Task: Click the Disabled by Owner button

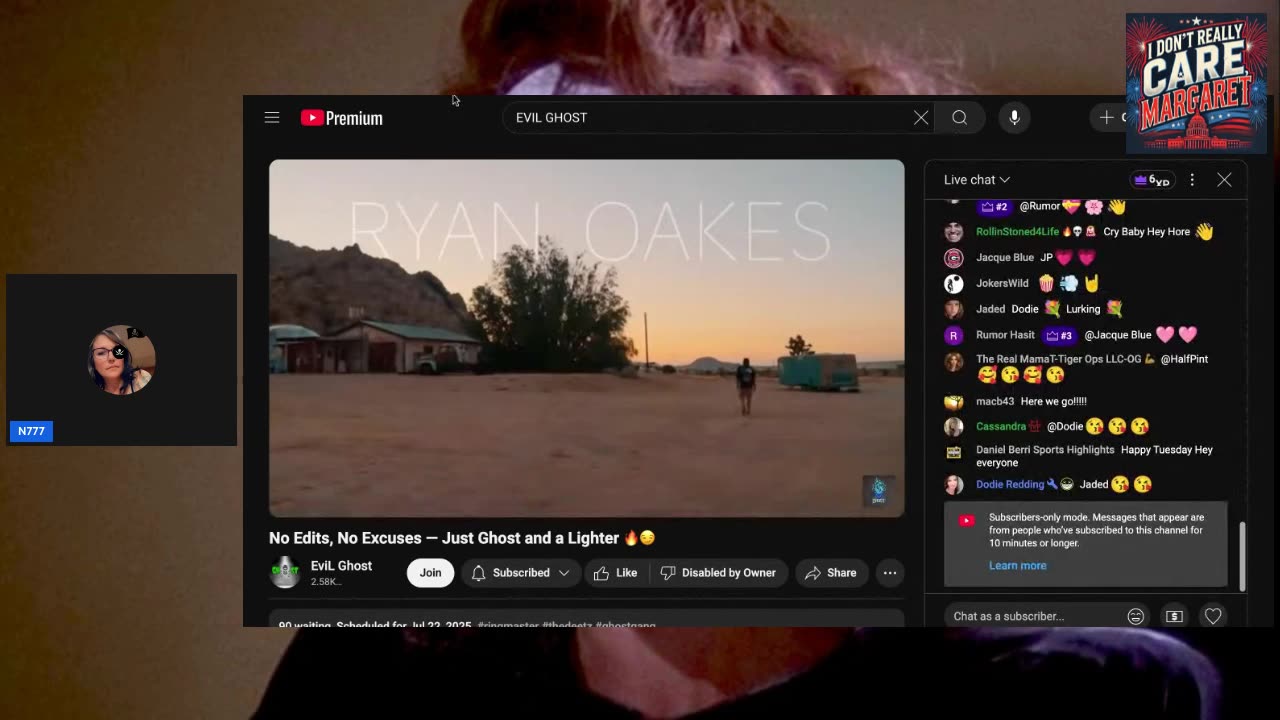Action: pyautogui.click(x=718, y=573)
